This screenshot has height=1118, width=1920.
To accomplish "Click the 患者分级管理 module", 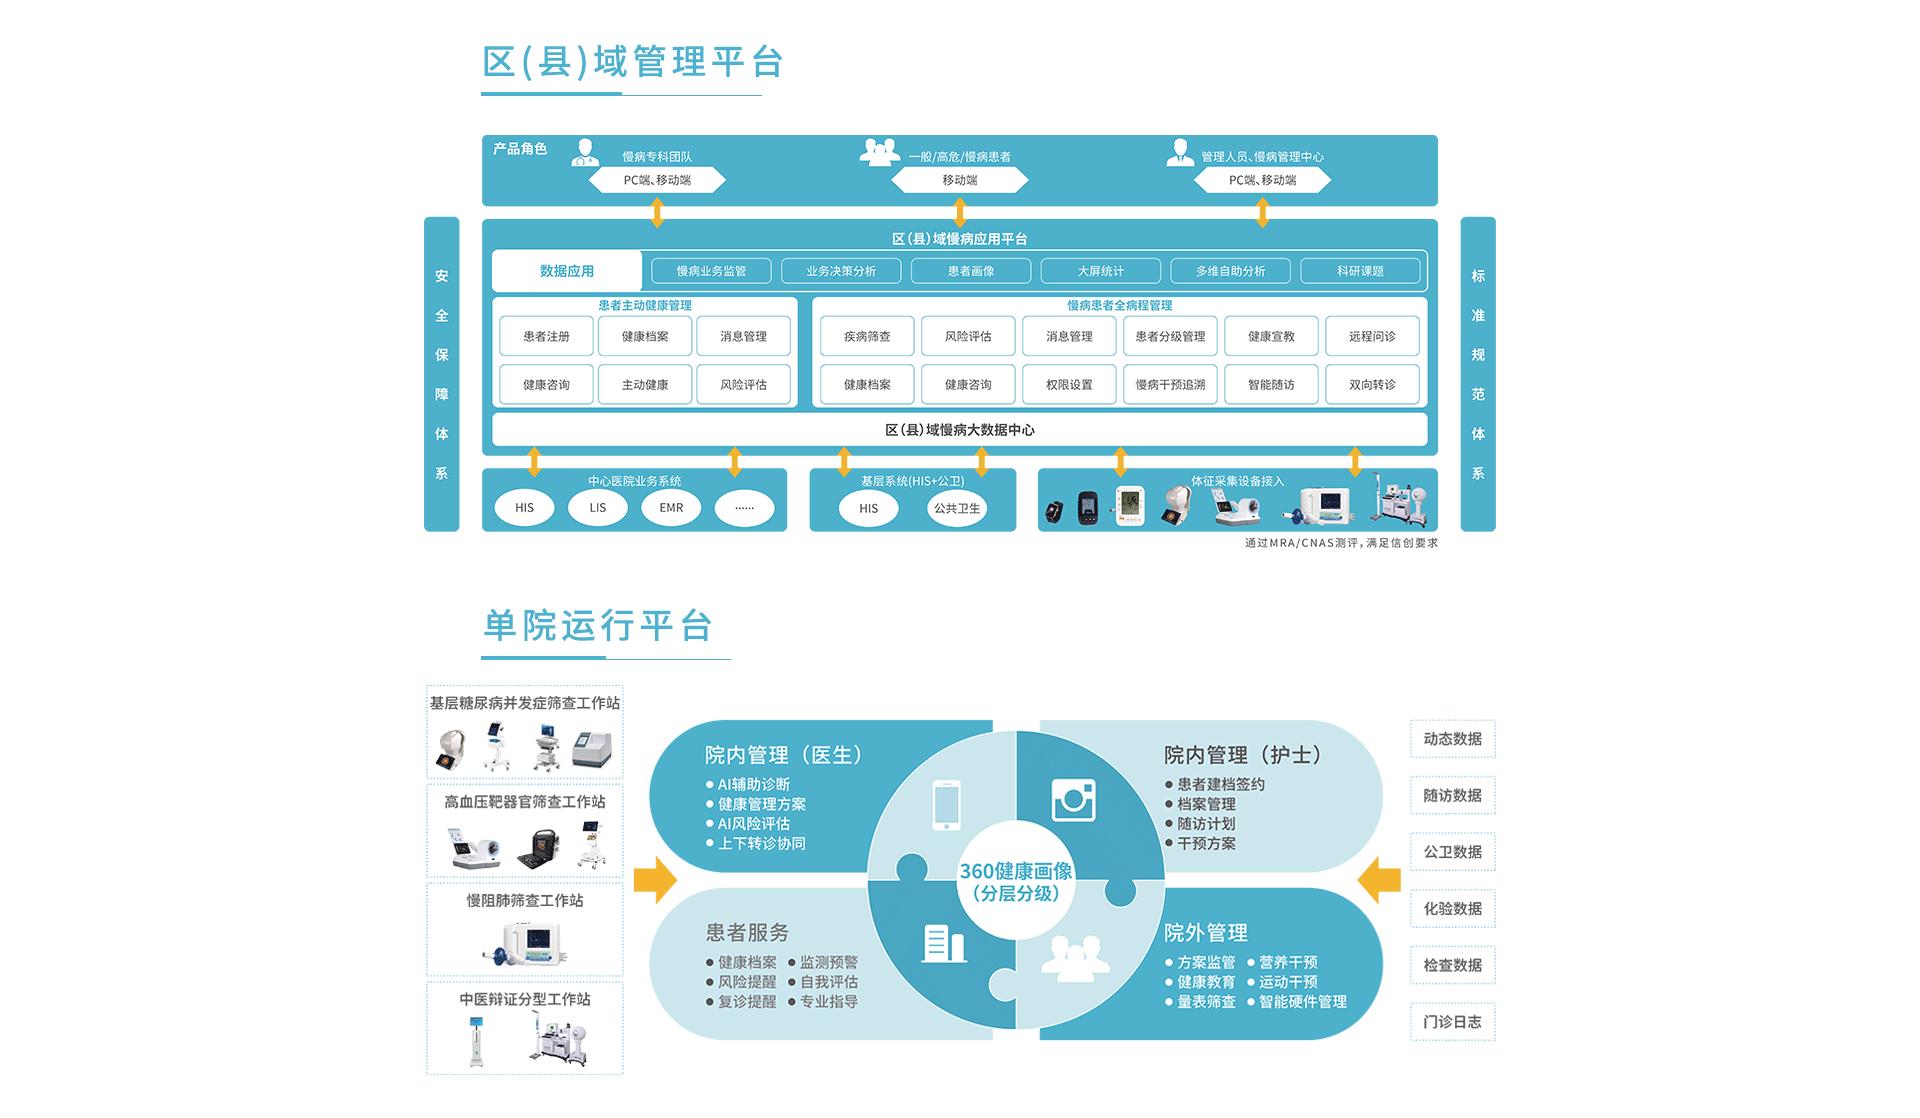I will point(1170,336).
